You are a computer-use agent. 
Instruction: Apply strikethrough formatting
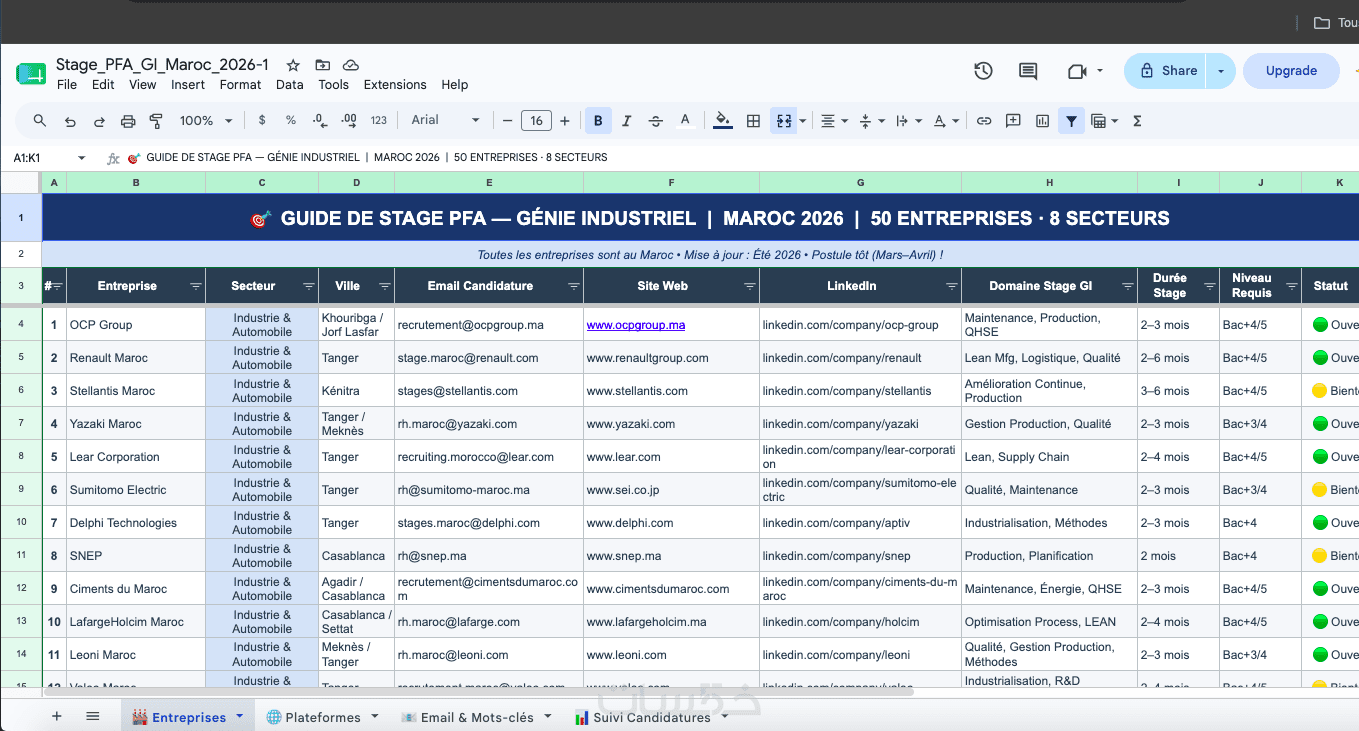656,121
